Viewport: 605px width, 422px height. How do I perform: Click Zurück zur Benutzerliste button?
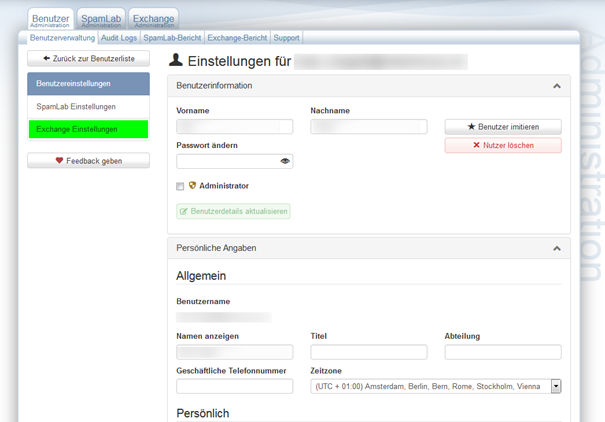(88, 59)
